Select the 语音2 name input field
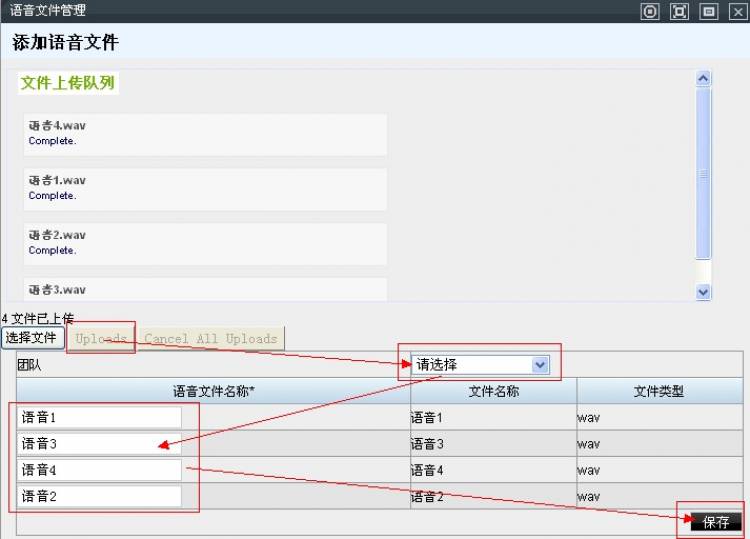Viewport: 750px width, 539px height. coord(100,496)
